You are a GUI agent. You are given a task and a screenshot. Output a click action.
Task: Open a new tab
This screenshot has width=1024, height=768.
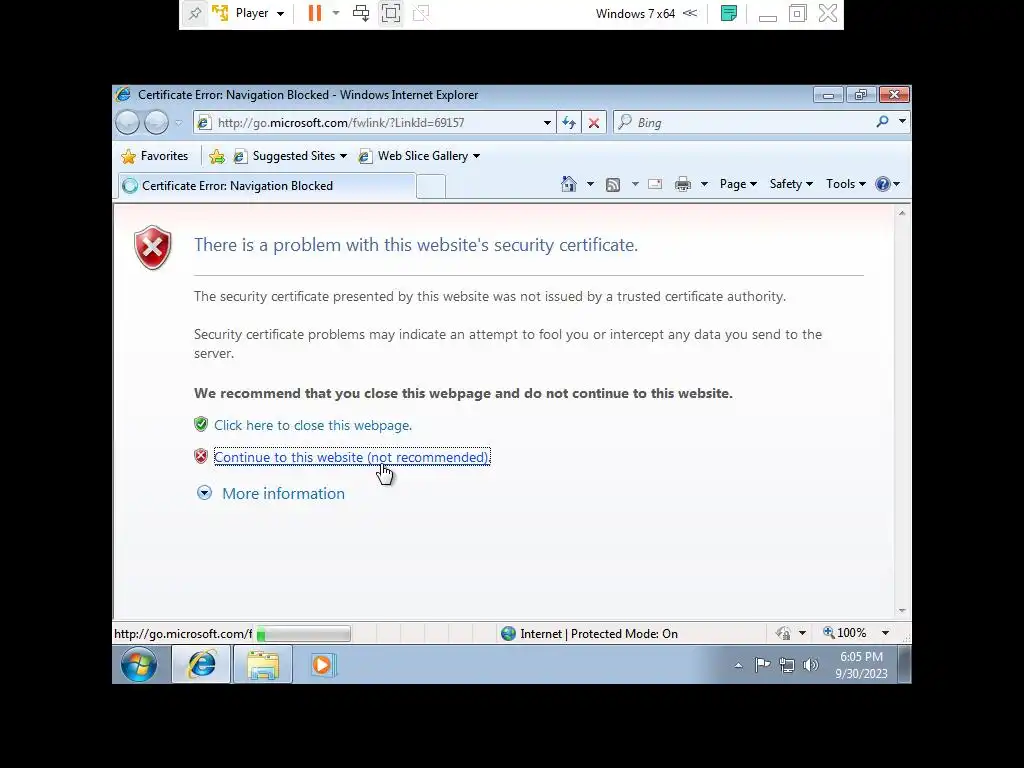point(431,186)
